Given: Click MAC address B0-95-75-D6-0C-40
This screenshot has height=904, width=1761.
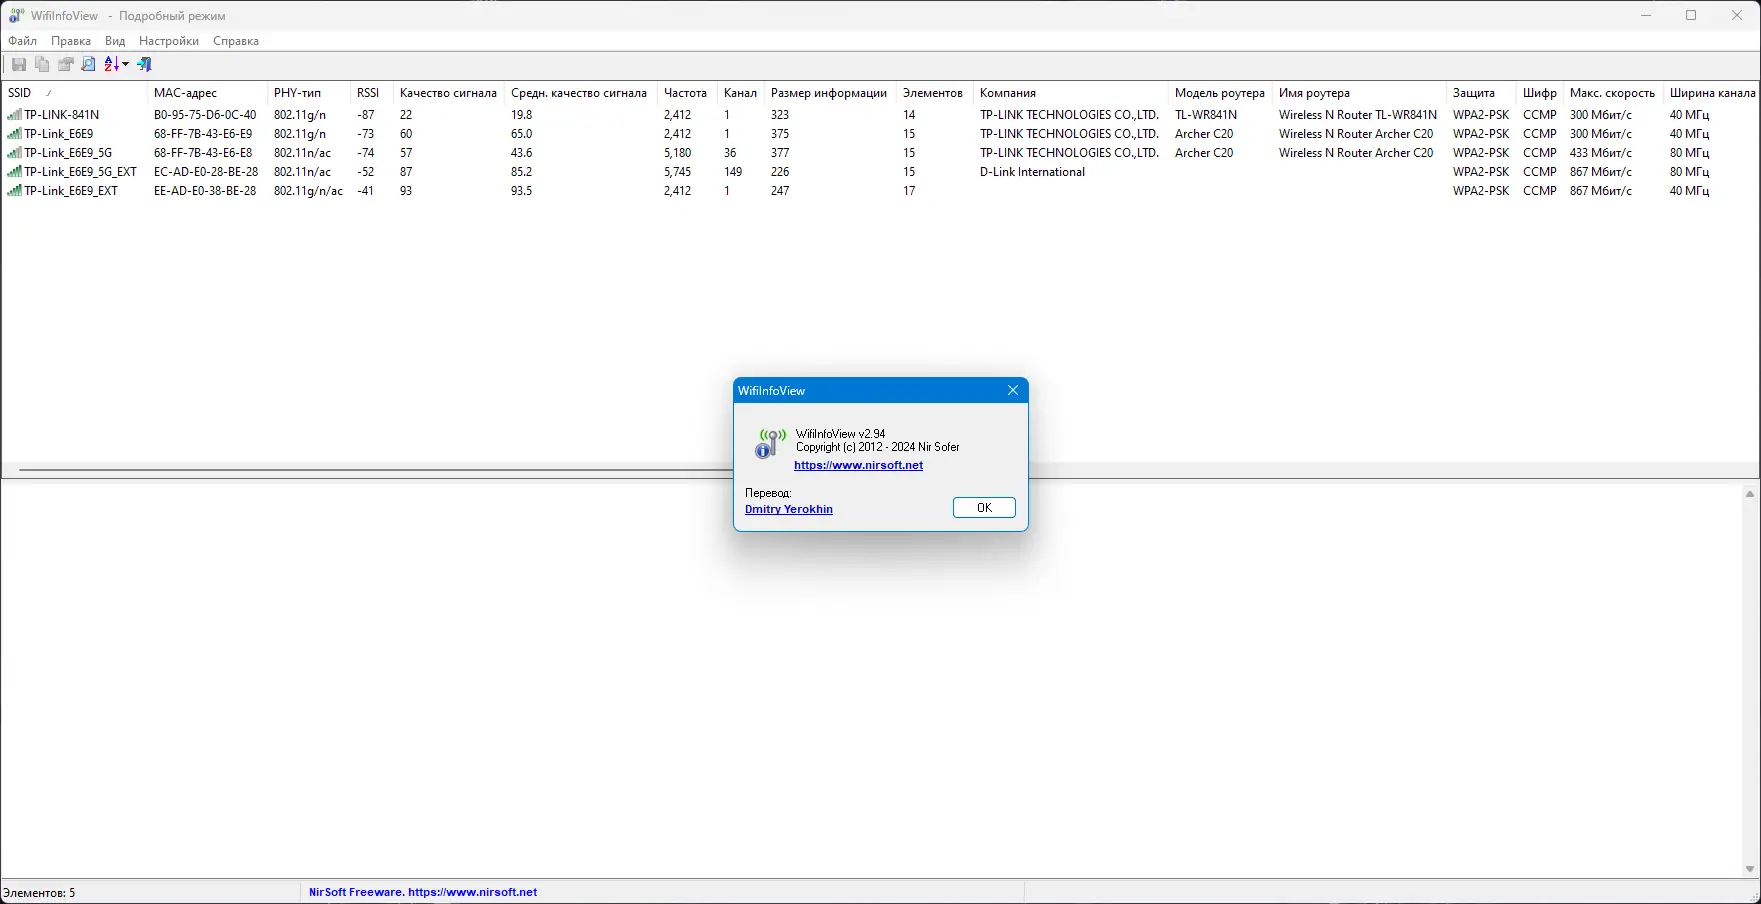Looking at the screenshot, I should (205, 115).
